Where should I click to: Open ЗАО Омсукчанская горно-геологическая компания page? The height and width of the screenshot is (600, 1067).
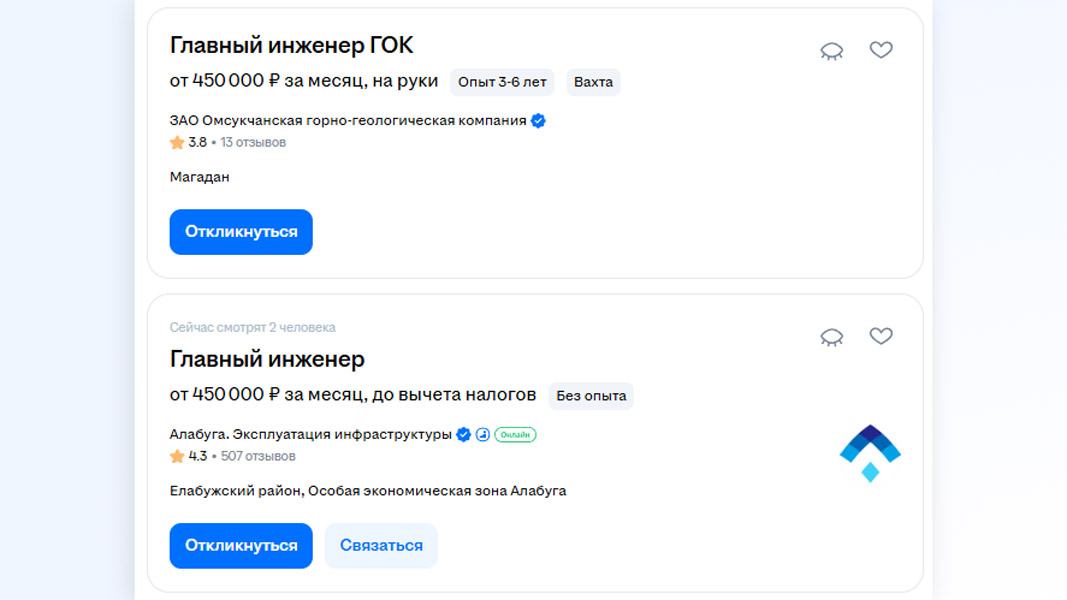(347, 121)
